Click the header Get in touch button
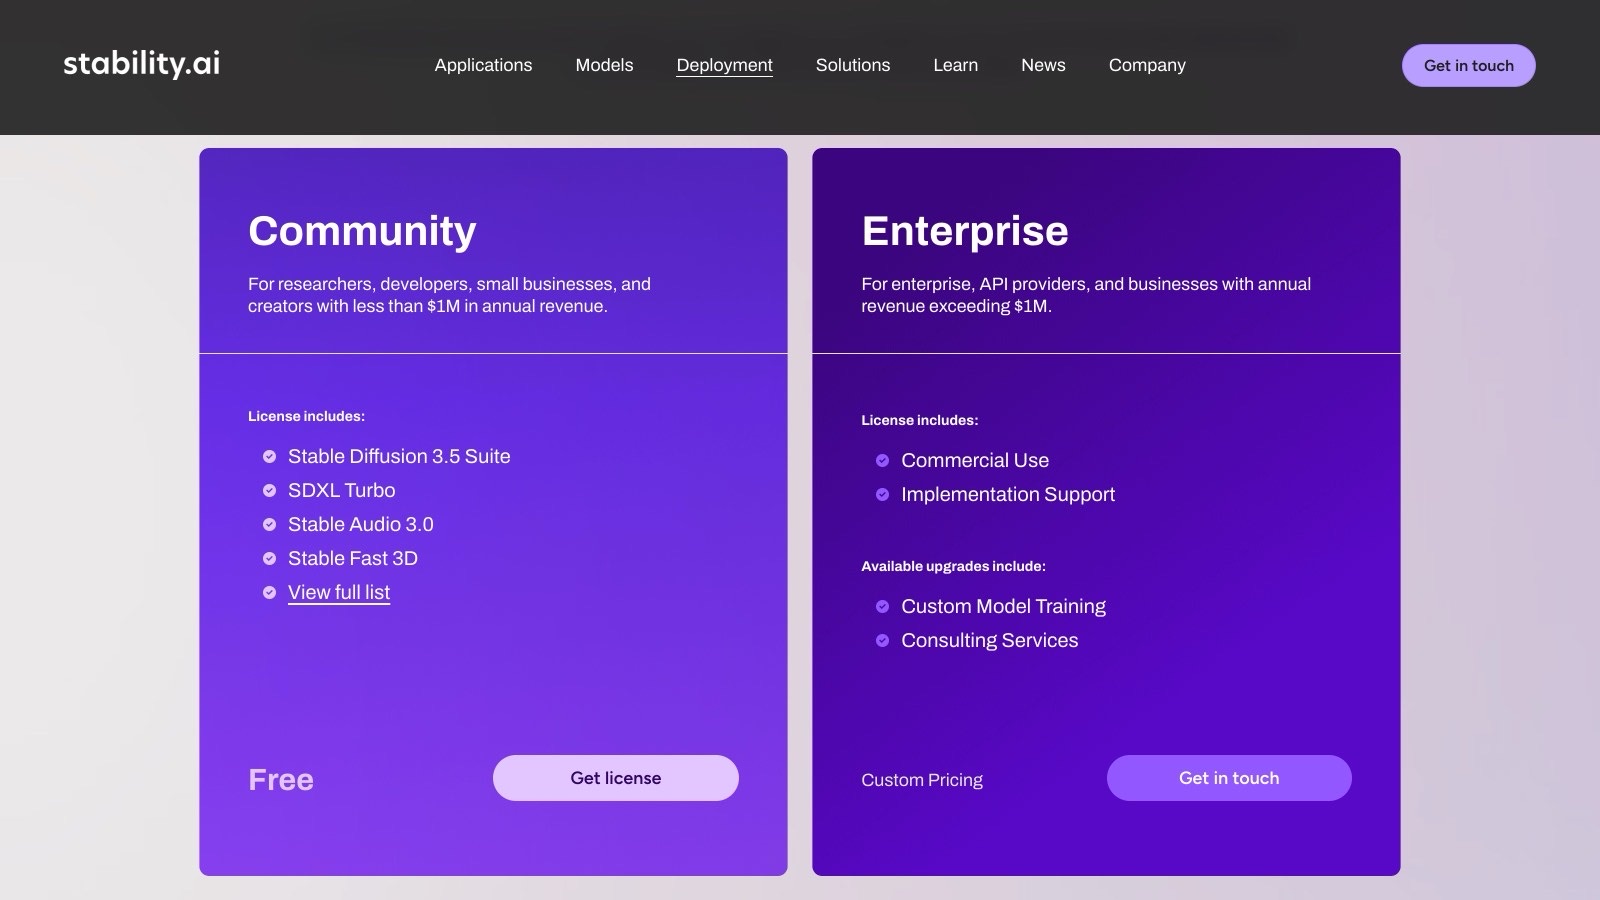 (1468, 65)
